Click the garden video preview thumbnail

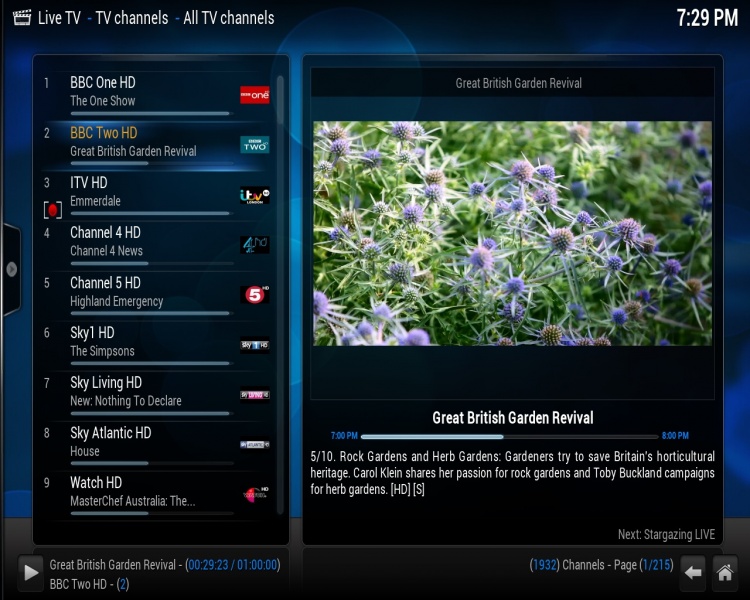point(512,233)
